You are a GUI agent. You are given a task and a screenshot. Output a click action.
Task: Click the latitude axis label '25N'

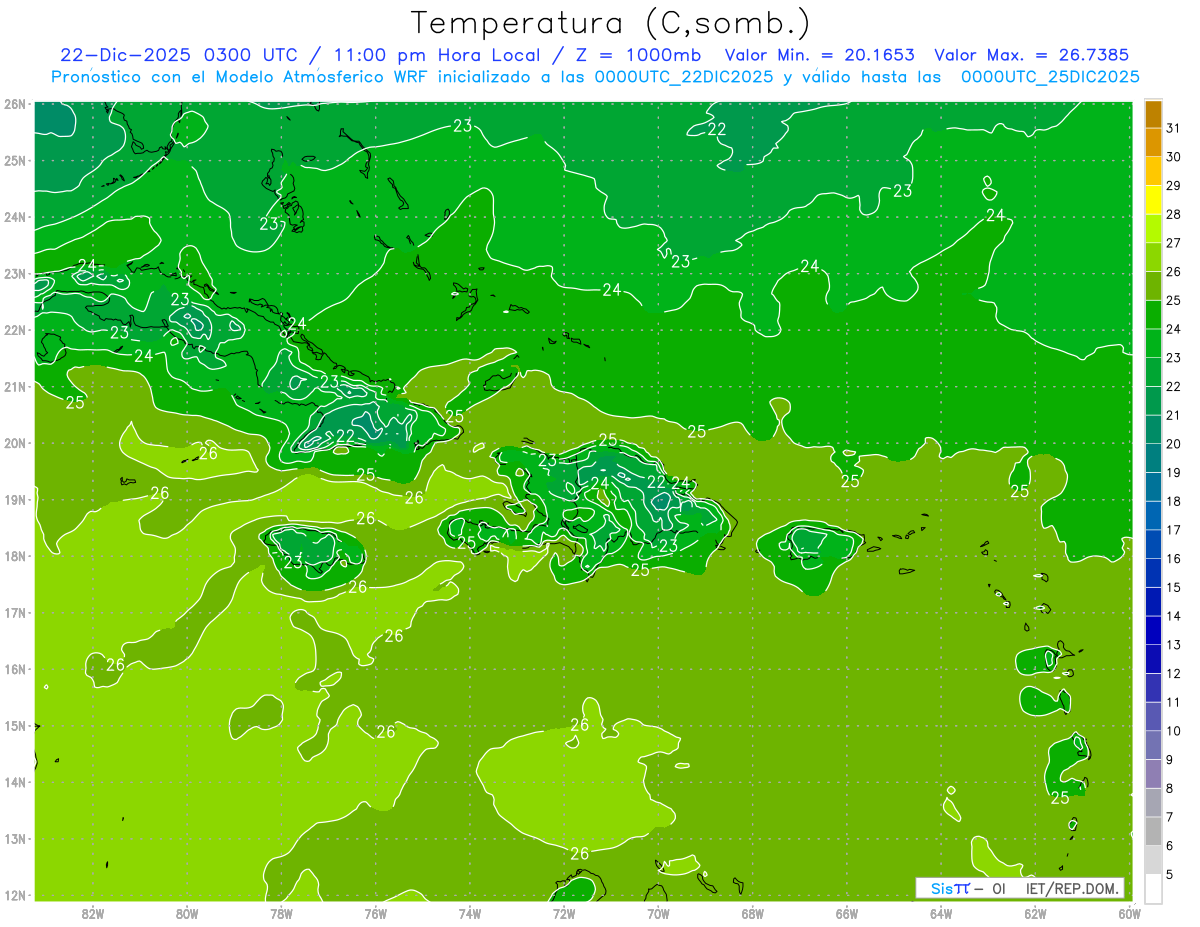(14, 160)
